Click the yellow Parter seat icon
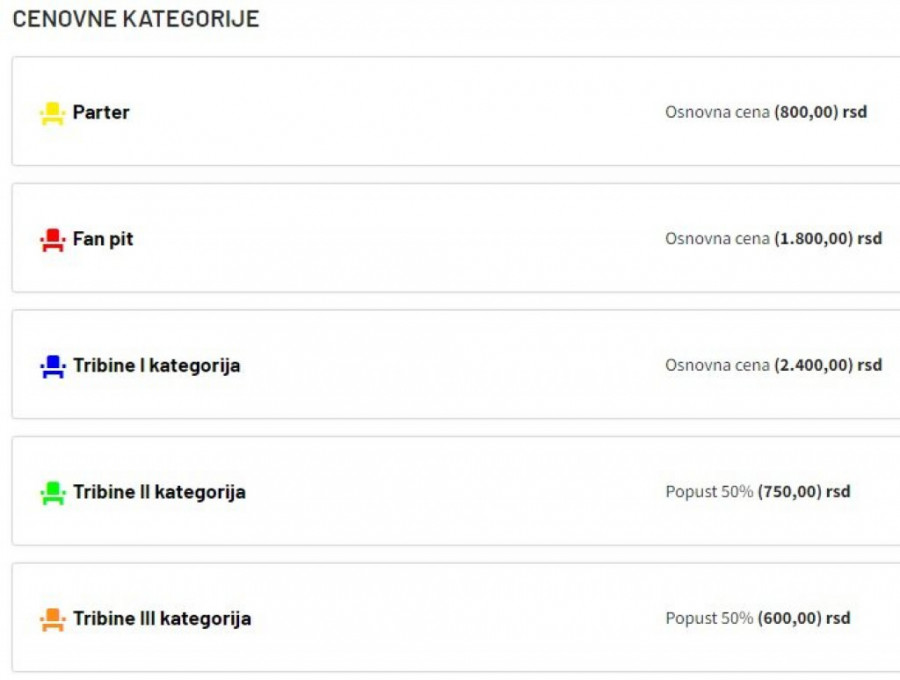Viewport: 900px width, 680px height. [52, 113]
